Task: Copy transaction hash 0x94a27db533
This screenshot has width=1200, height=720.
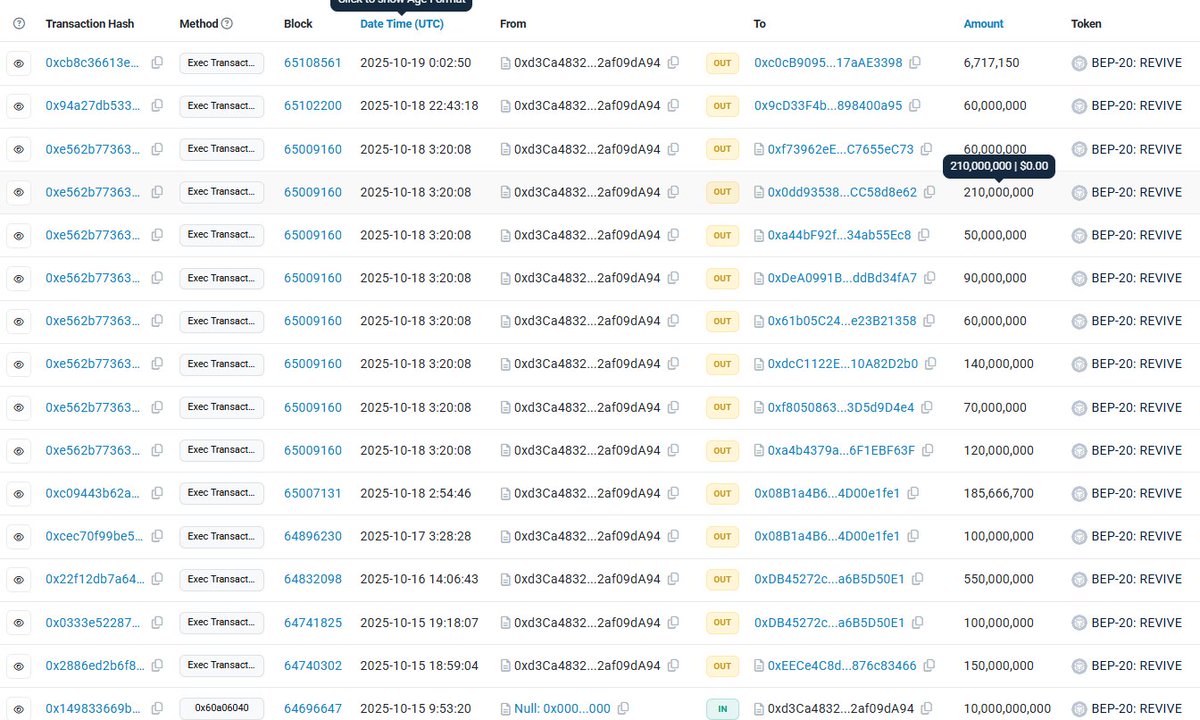Action: pyautogui.click(x=157, y=106)
